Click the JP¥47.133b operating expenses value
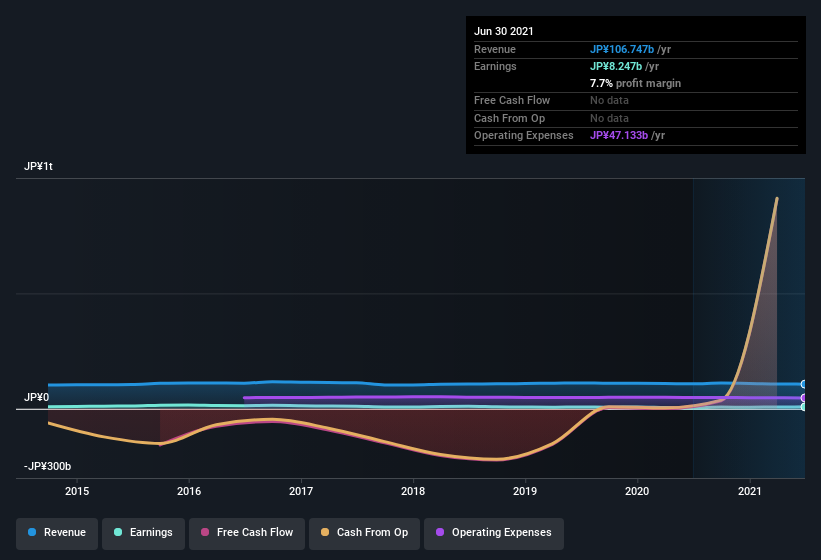Image resolution: width=821 pixels, height=560 pixels. pyautogui.click(x=619, y=136)
